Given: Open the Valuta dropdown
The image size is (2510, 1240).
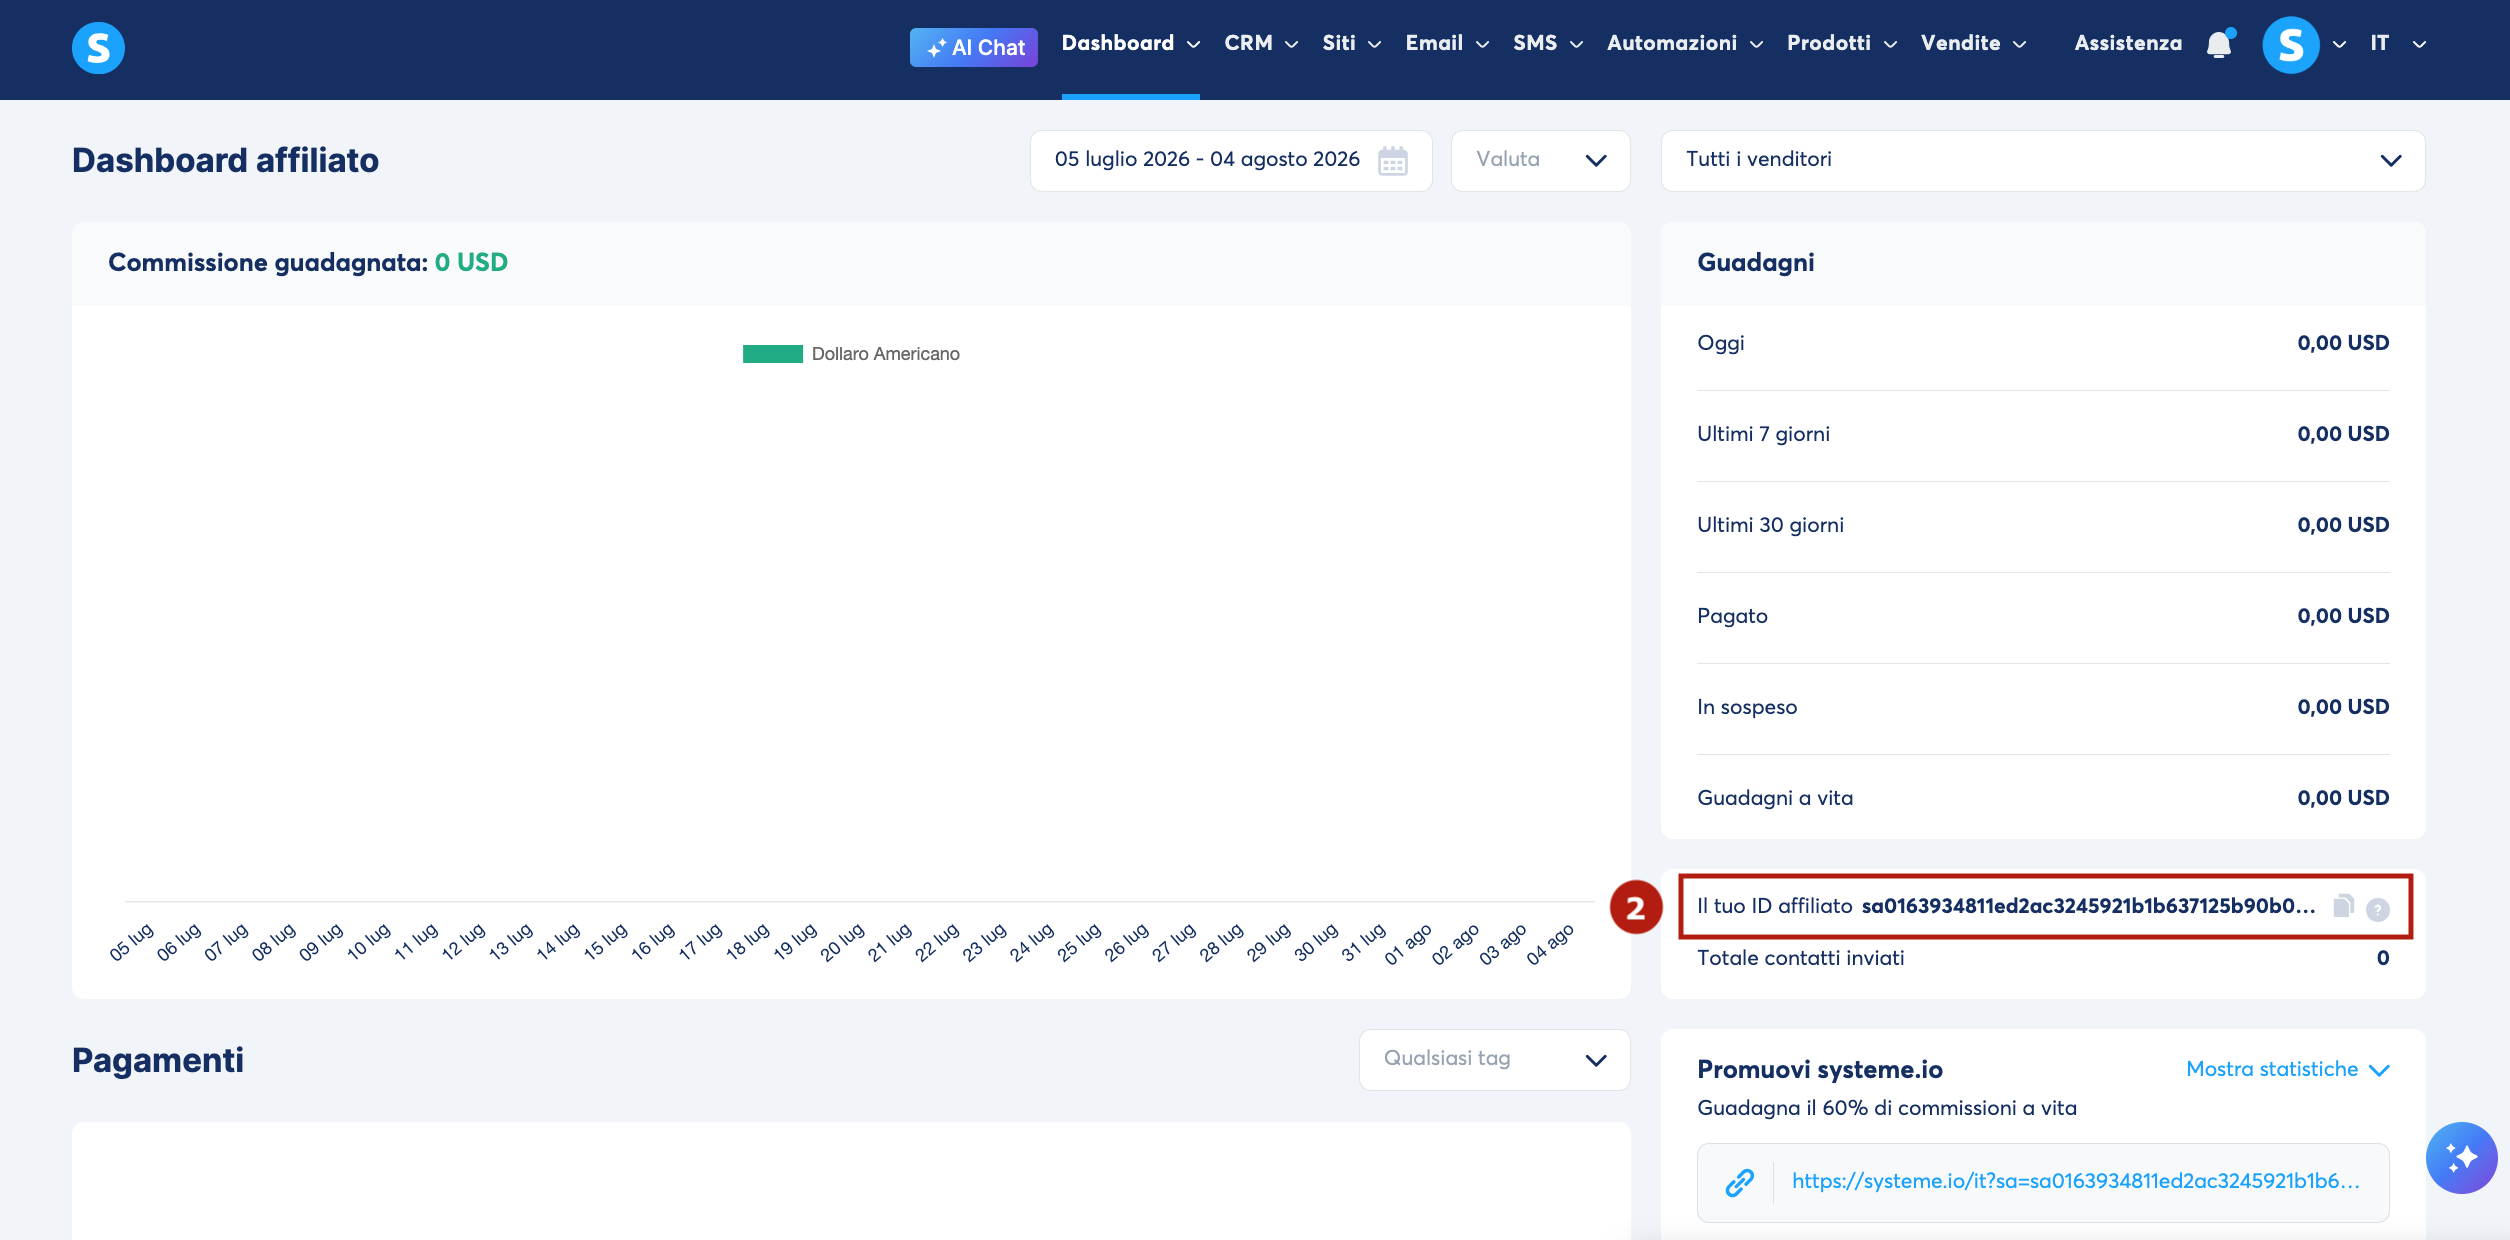Looking at the screenshot, I should tap(1540, 160).
